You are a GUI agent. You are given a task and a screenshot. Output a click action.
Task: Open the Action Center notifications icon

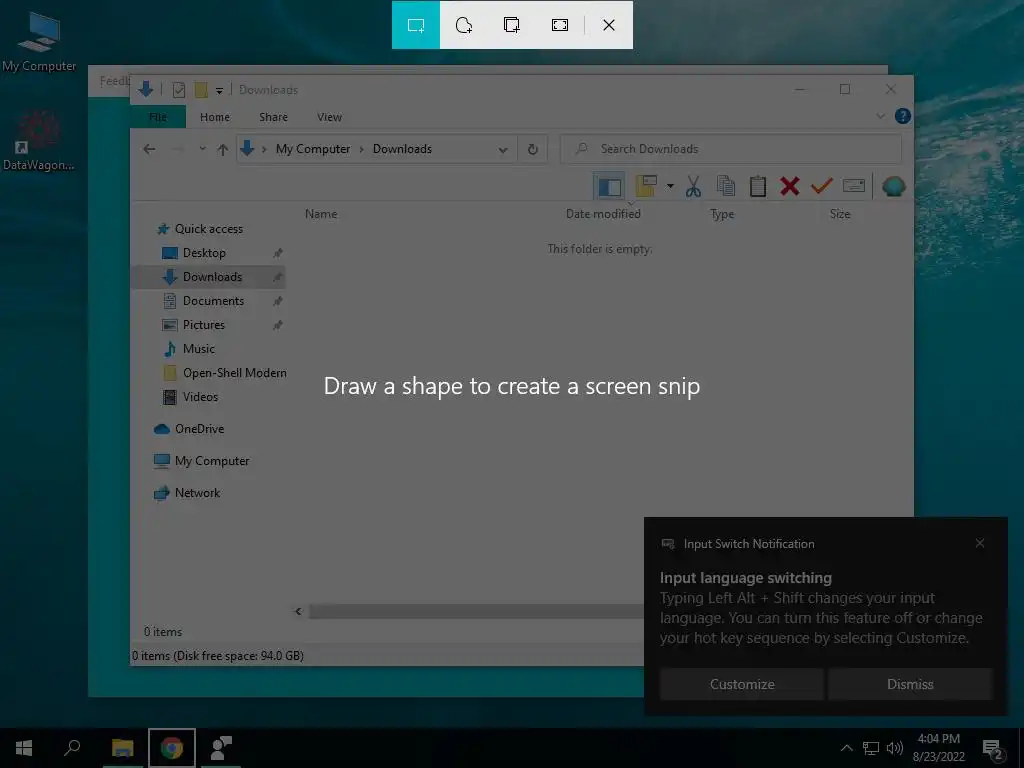pos(992,749)
